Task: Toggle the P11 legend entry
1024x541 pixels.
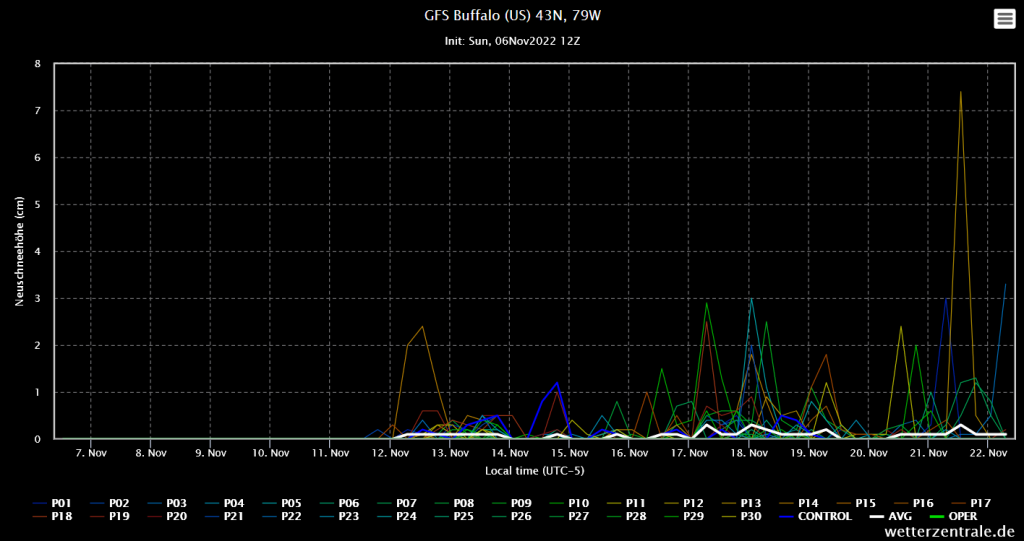Action: 636,502
